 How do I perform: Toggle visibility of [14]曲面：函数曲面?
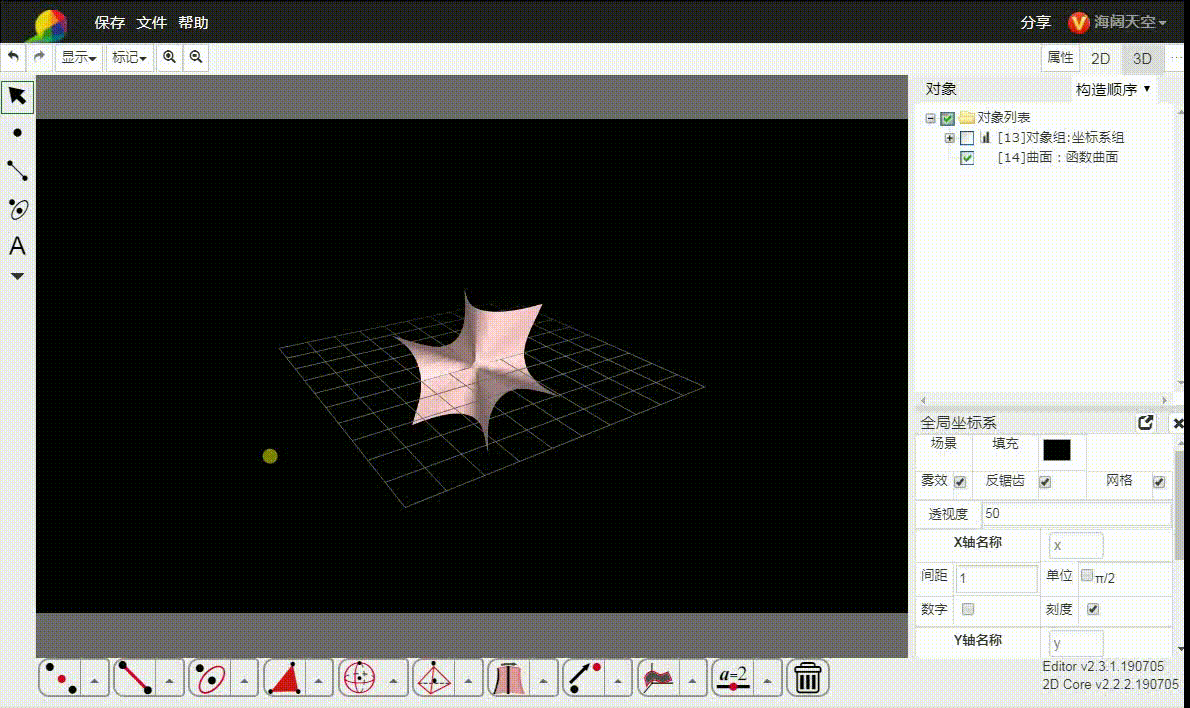click(x=967, y=157)
